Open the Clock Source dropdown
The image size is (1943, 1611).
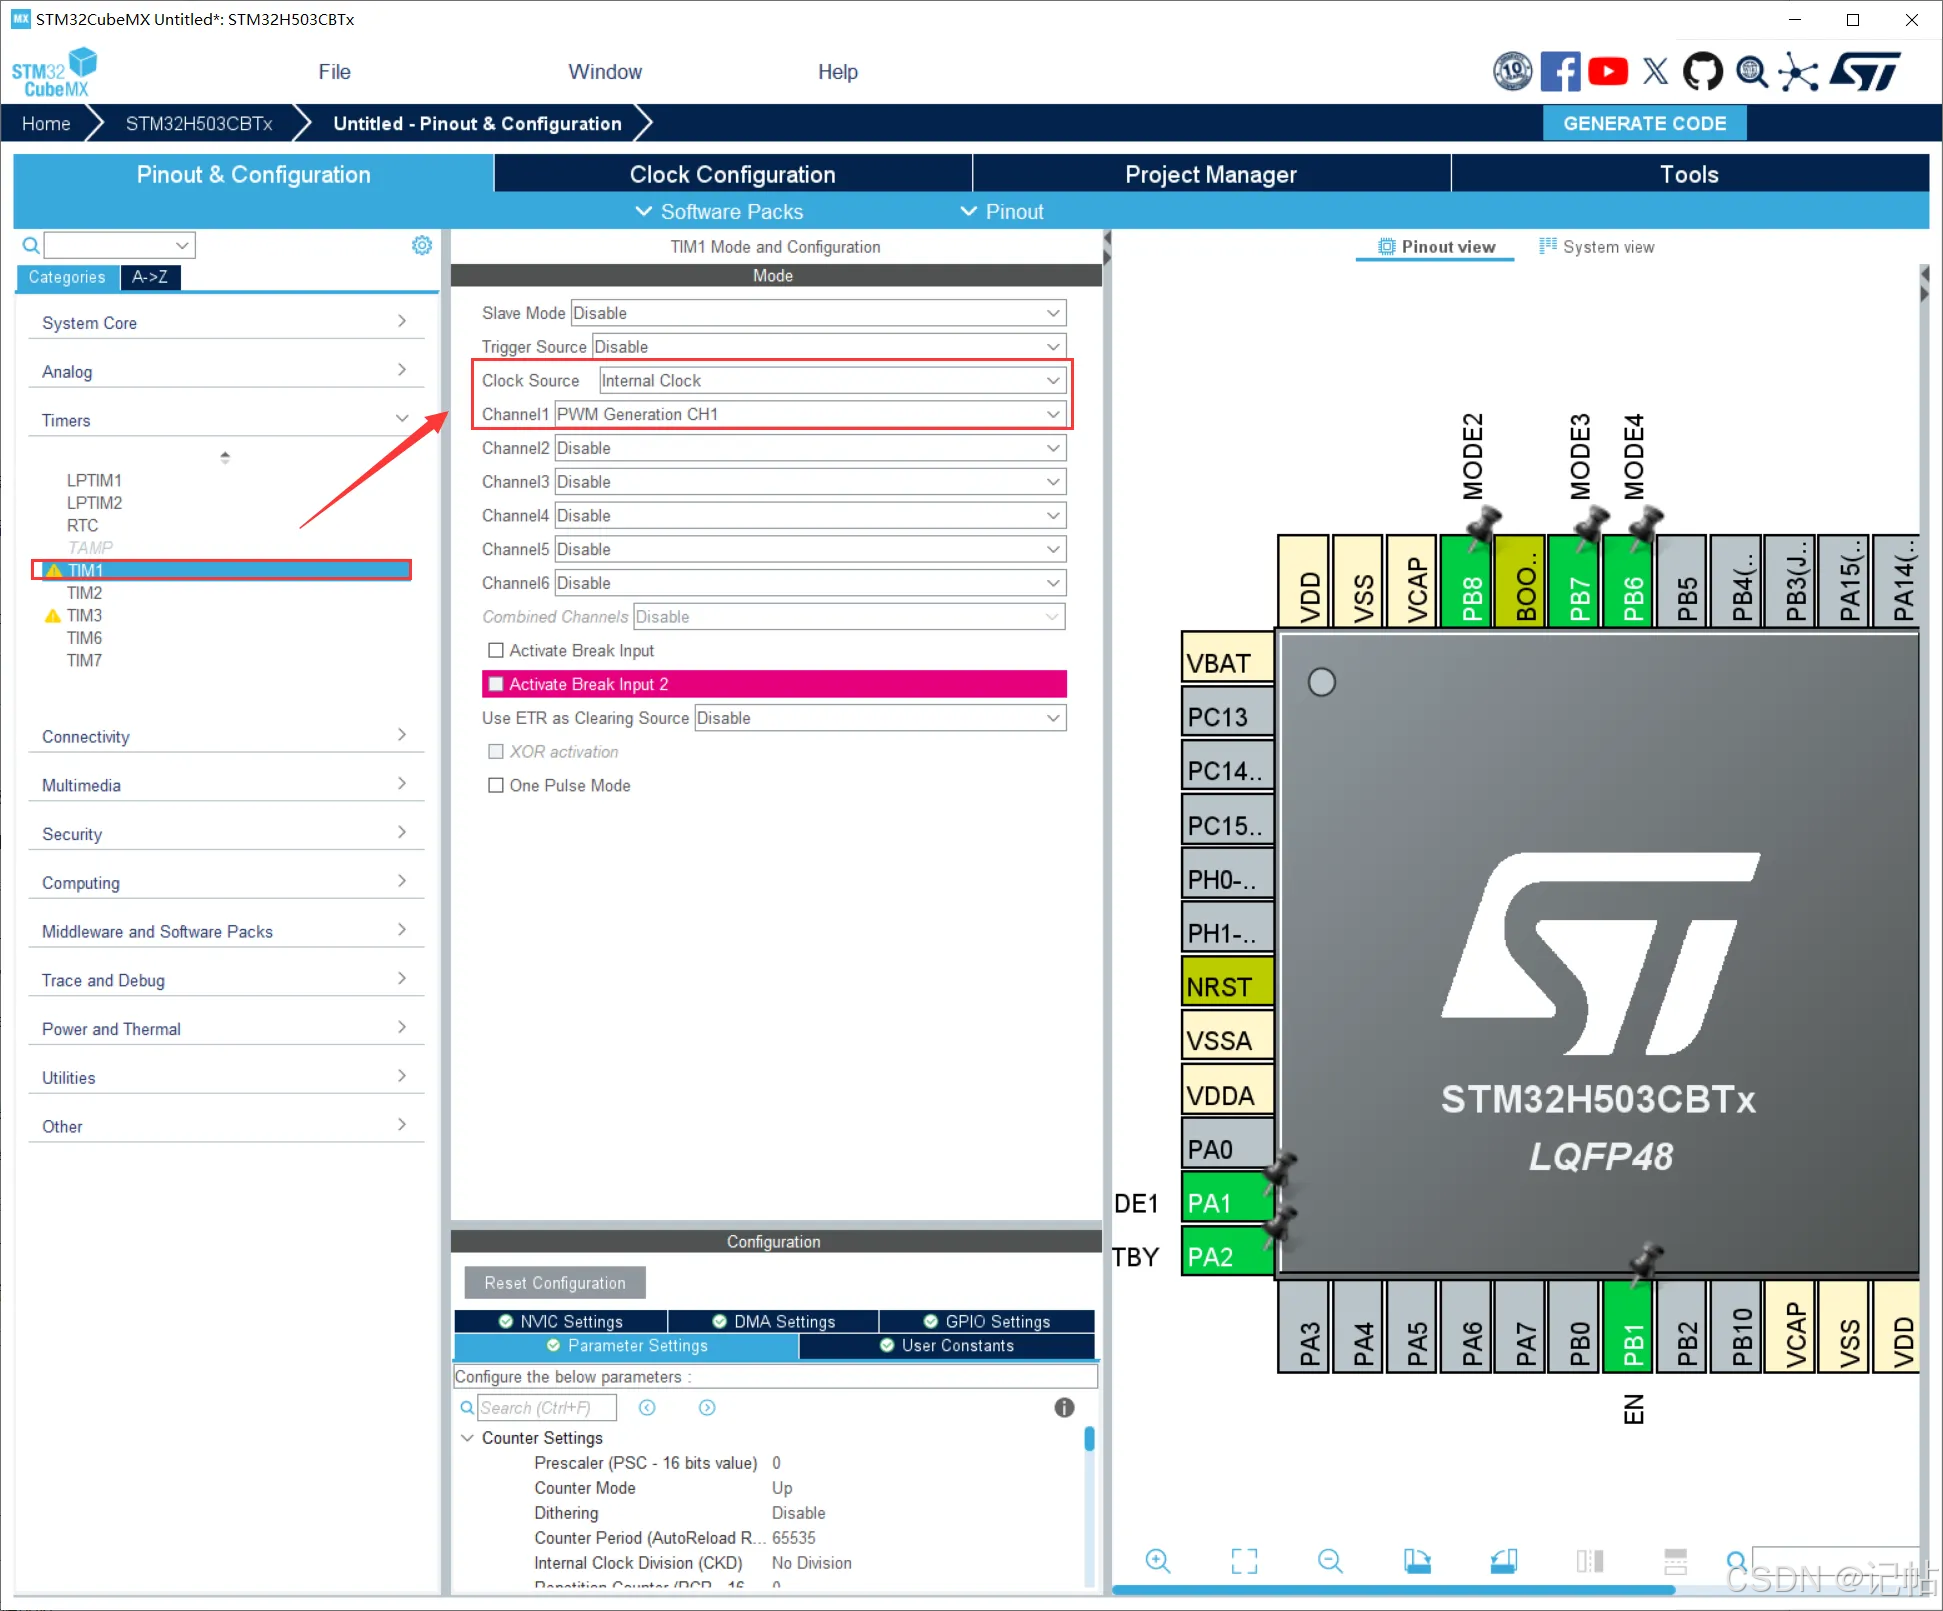pos(832,381)
